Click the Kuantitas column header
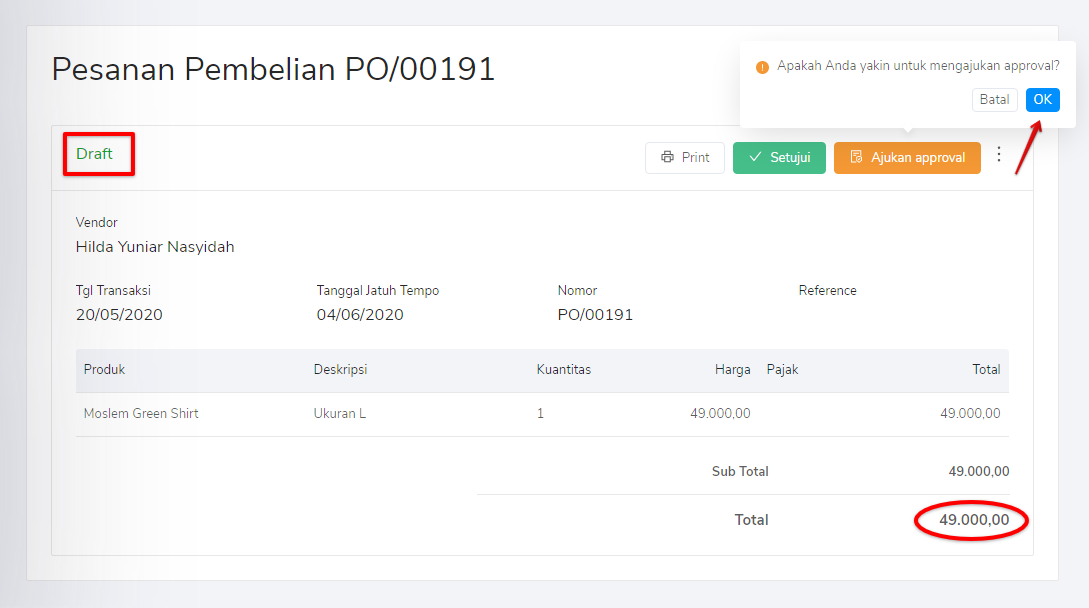Viewport: 1089px width, 608px height. pos(564,369)
